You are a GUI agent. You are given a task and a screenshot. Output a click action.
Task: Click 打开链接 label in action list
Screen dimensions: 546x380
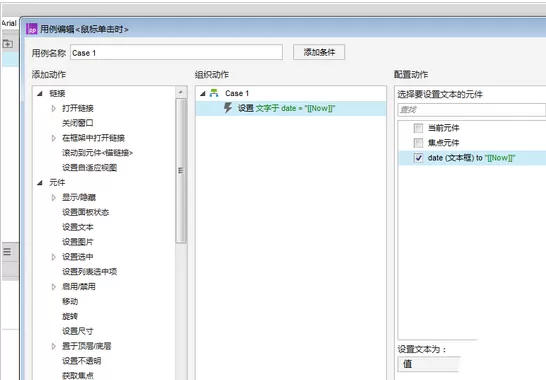[x=78, y=108]
